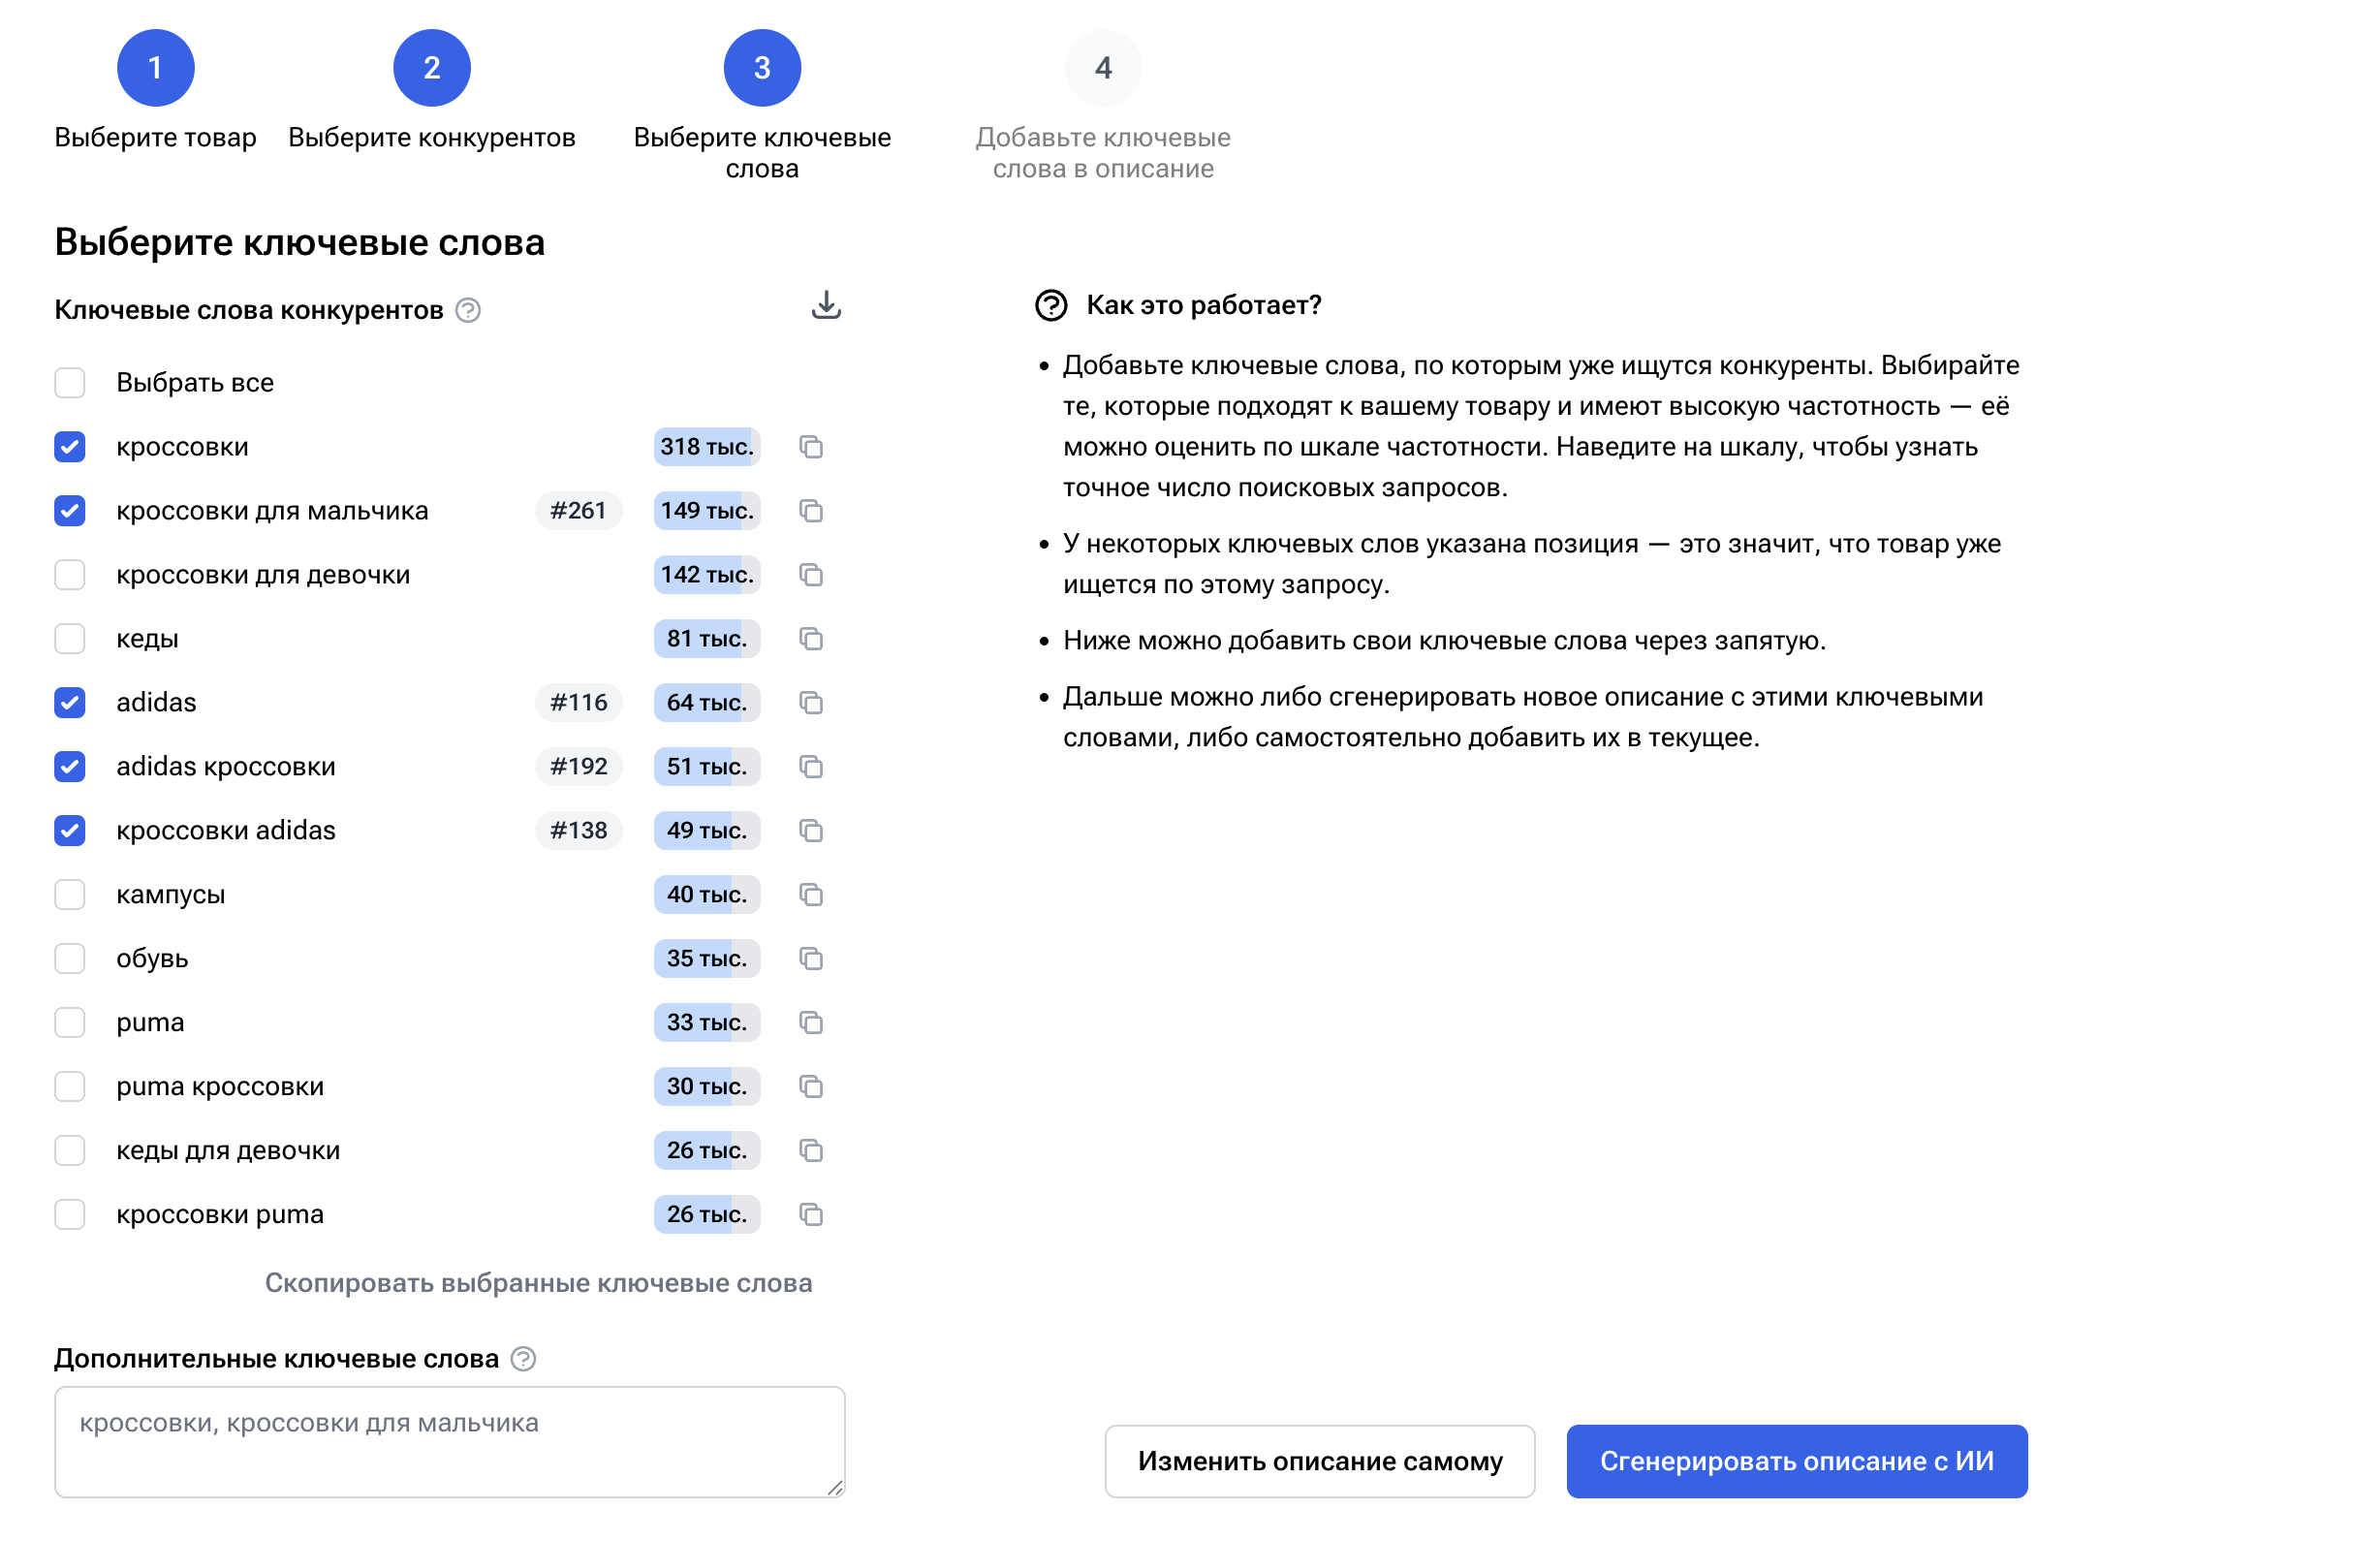Viewport: 2380px width, 1541px height.
Task: Click 'Сгенерировать описание с ИИ' button
Action: (1797, 1462)
